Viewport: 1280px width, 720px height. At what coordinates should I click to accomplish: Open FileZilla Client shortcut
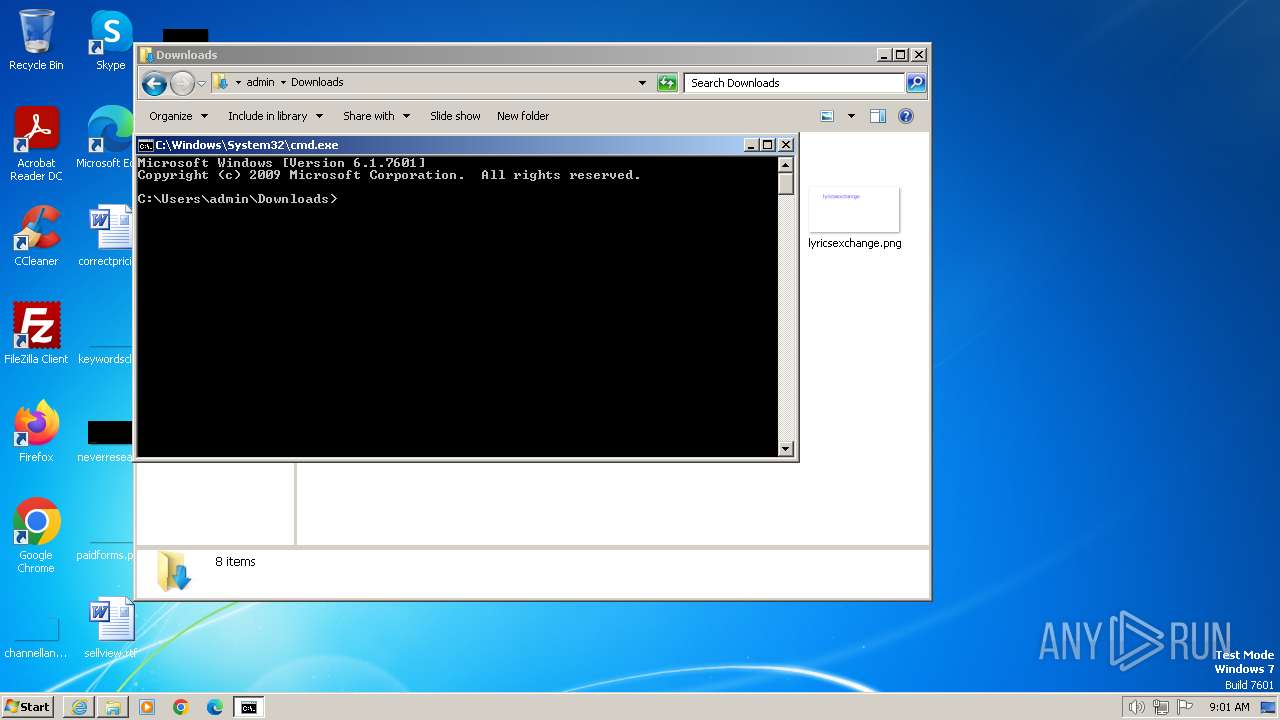click(36, 334)
